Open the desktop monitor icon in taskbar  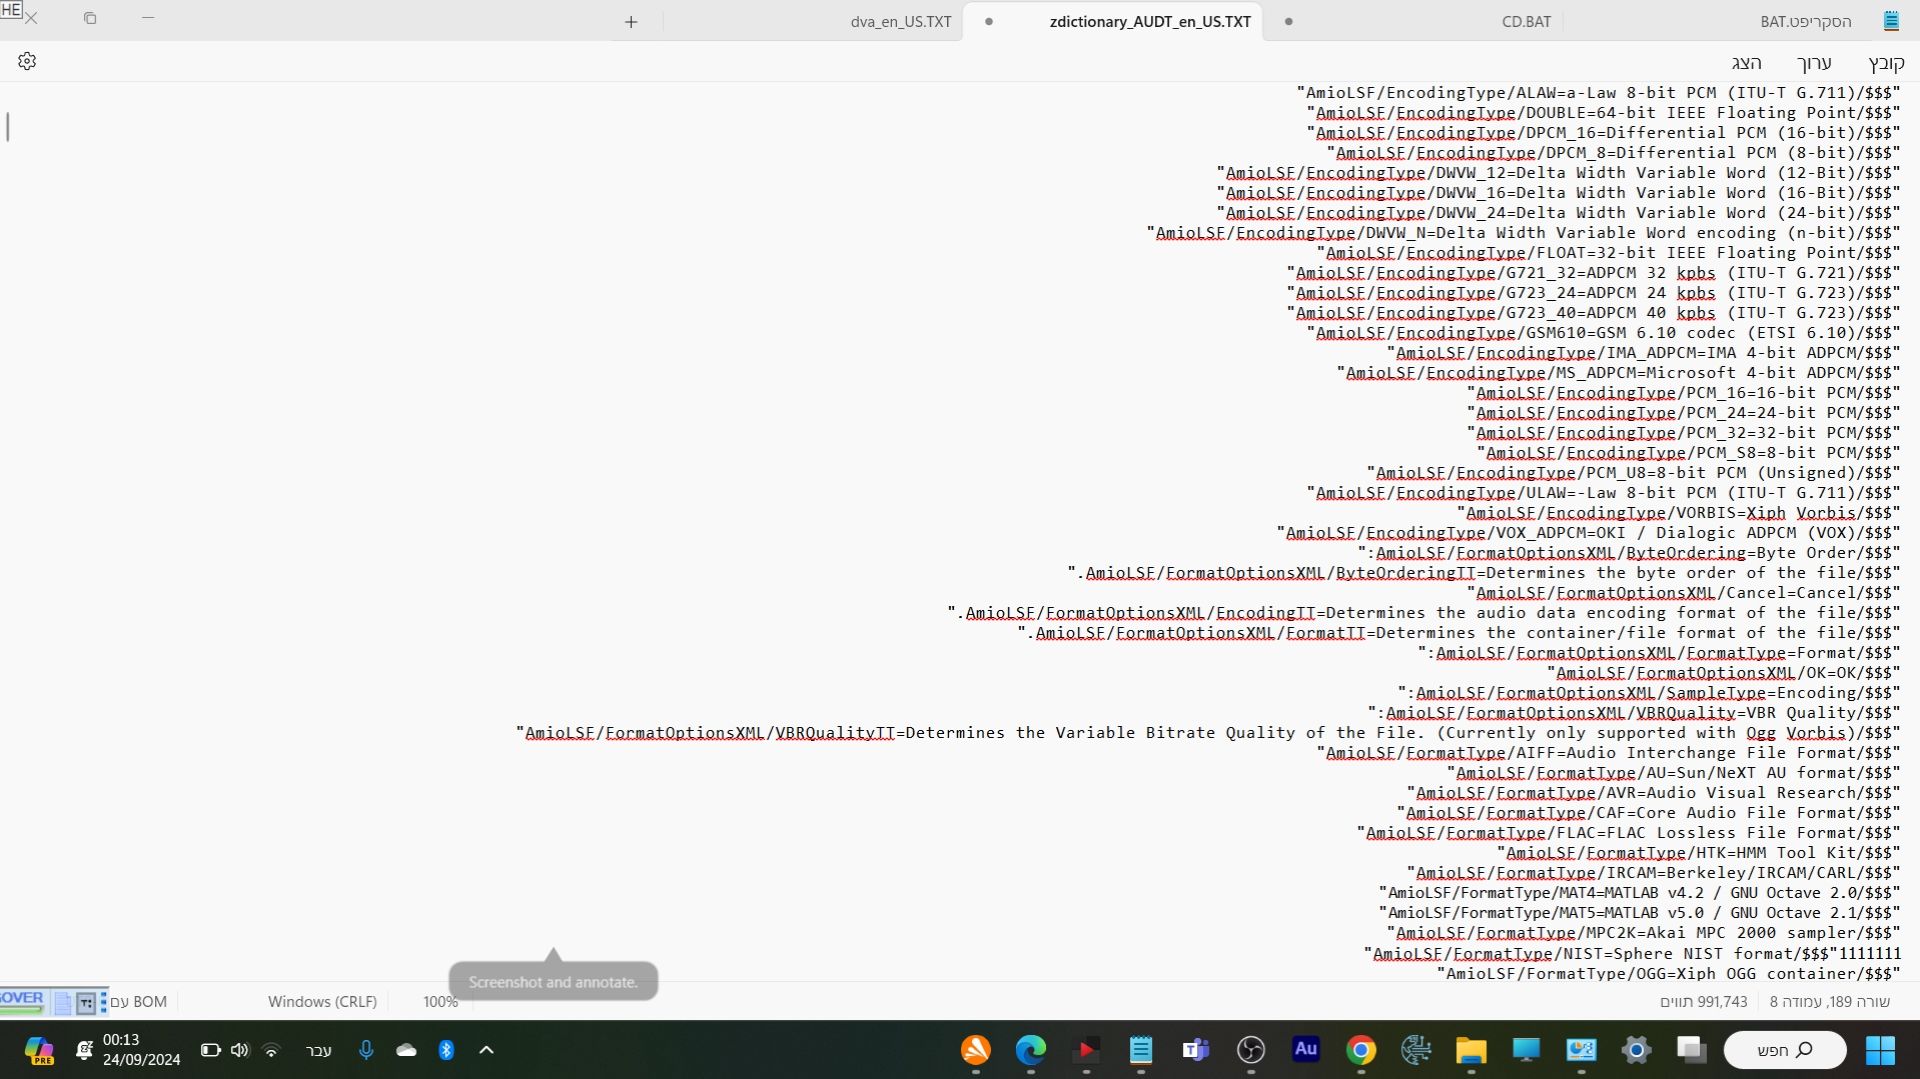1526,1050
